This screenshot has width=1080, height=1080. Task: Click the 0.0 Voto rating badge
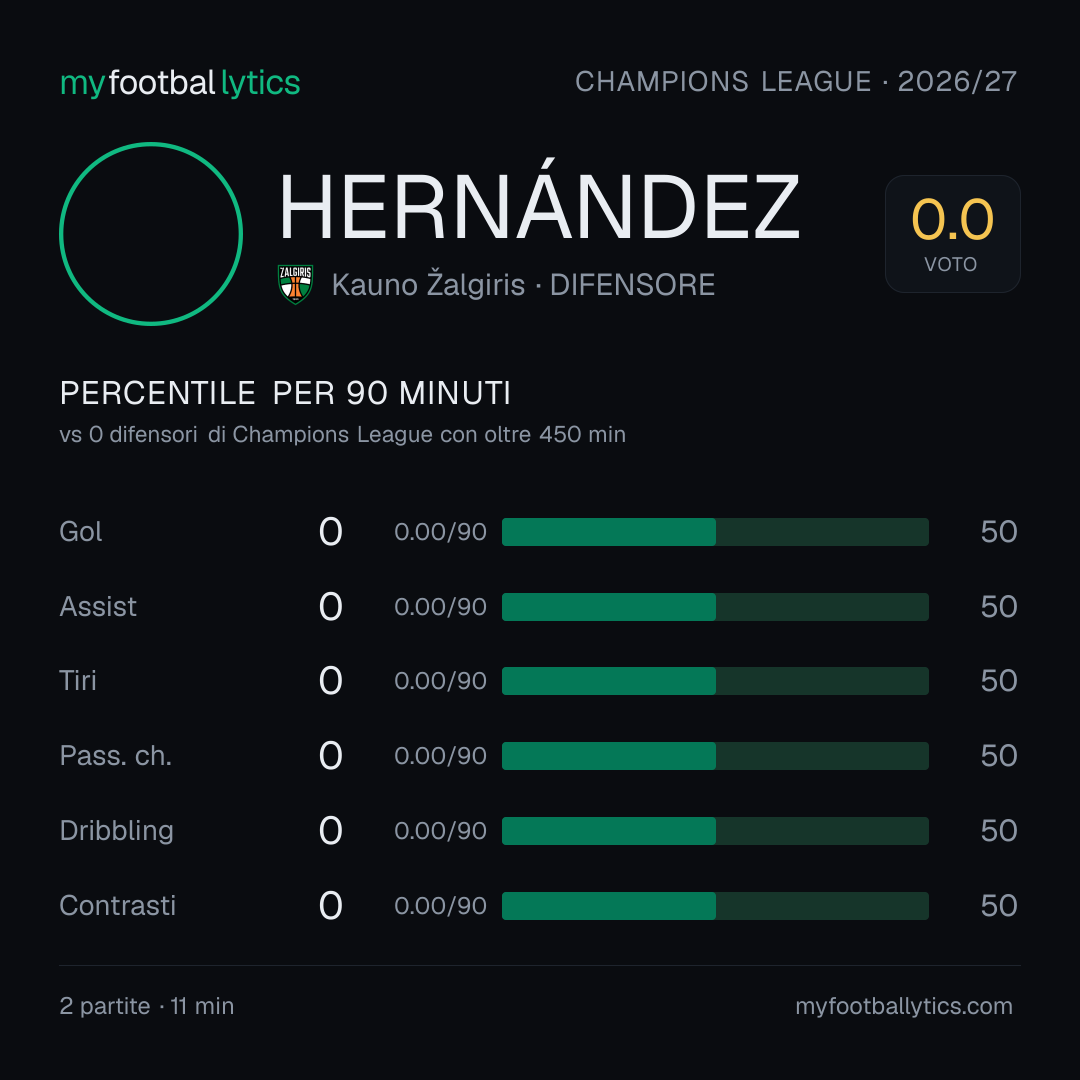tap(953, 233)
